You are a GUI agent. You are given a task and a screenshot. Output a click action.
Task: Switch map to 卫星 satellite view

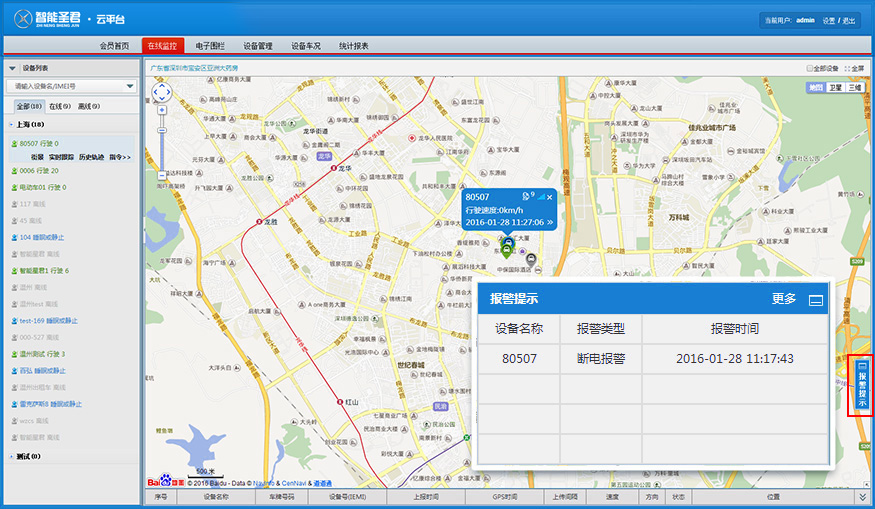tap(834, 88)
